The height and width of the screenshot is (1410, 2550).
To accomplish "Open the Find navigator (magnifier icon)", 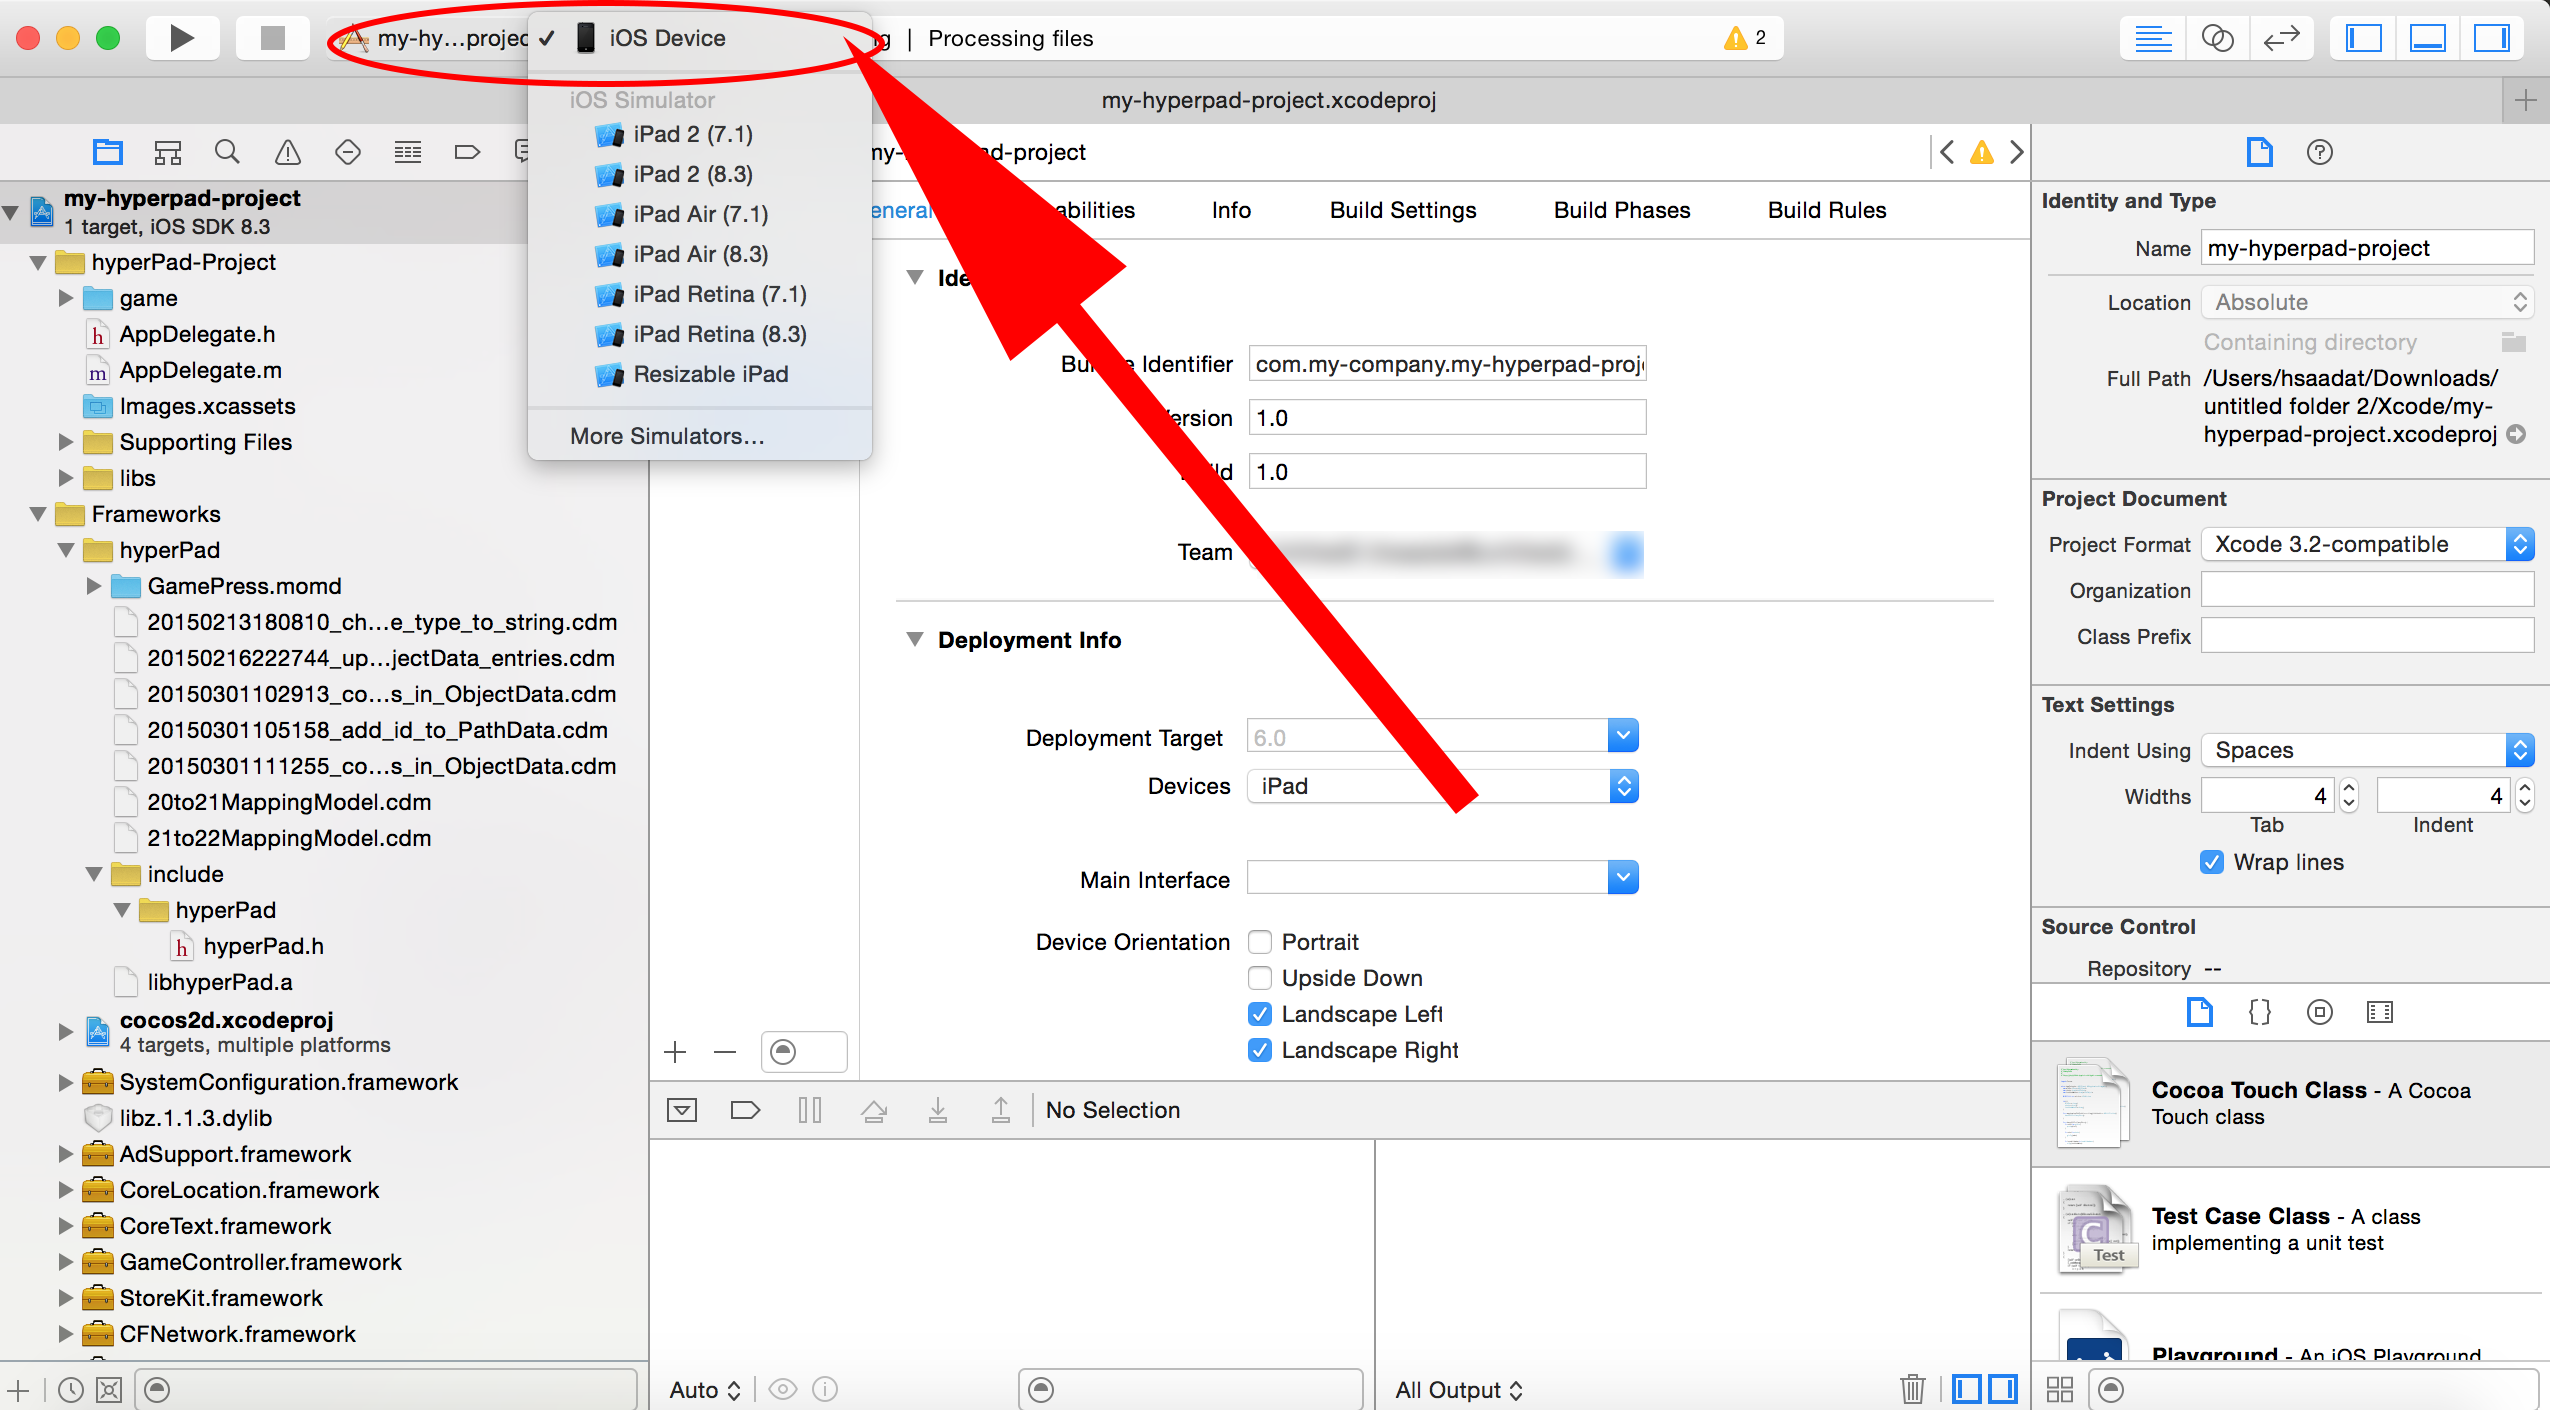I will [227, 152].
